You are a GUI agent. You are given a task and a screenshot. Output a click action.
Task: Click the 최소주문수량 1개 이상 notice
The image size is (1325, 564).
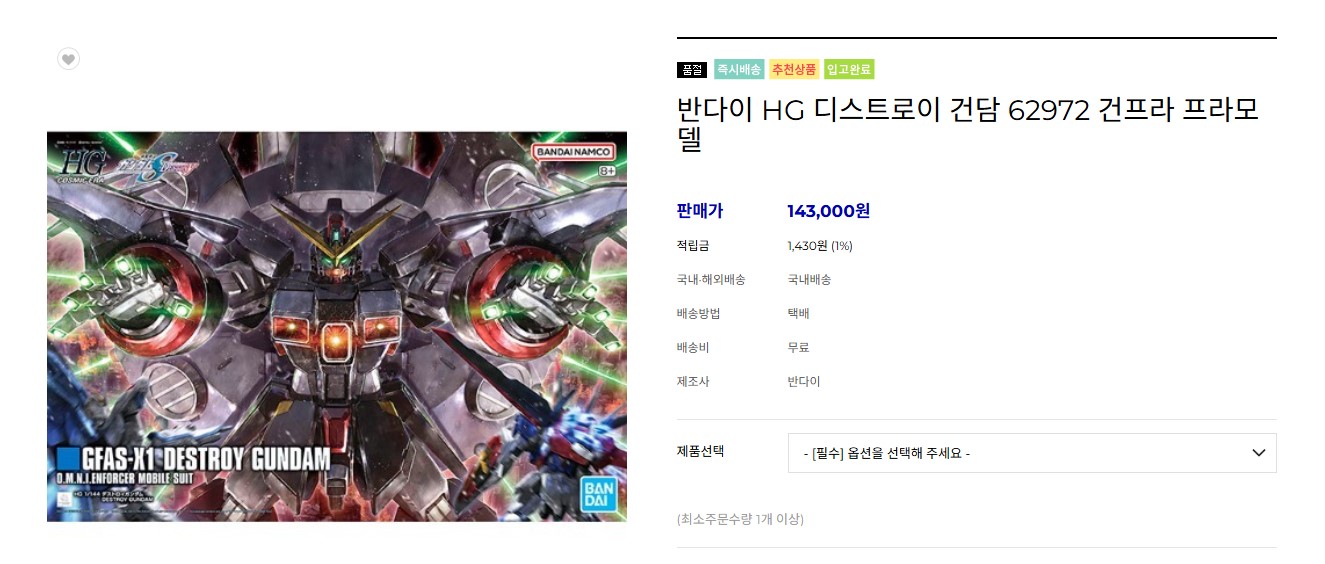coord(740,519)
